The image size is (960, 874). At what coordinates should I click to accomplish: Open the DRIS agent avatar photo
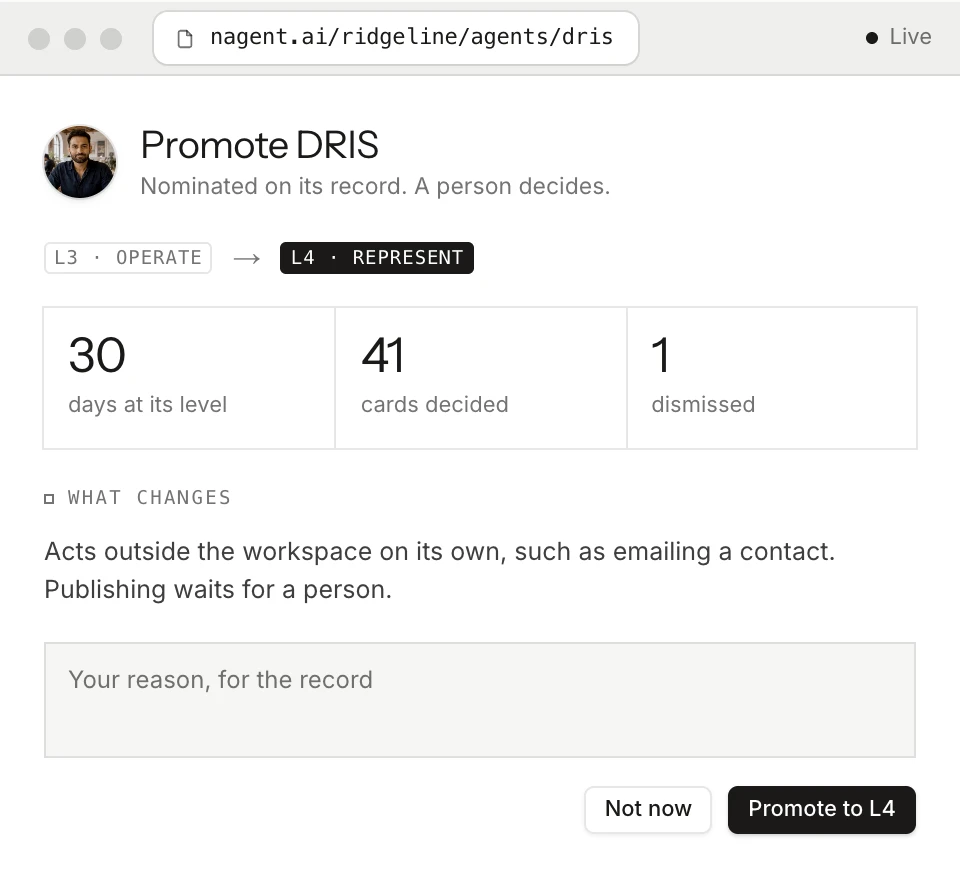[80, 162]
